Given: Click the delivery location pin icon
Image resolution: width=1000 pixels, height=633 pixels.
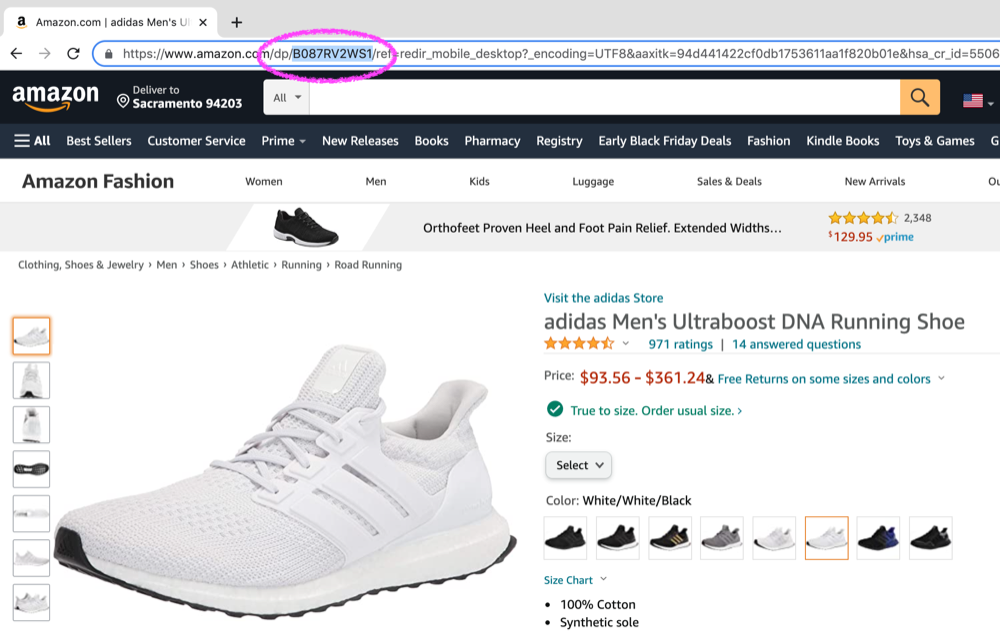Looking at the screenshot, I should point(123,101).
